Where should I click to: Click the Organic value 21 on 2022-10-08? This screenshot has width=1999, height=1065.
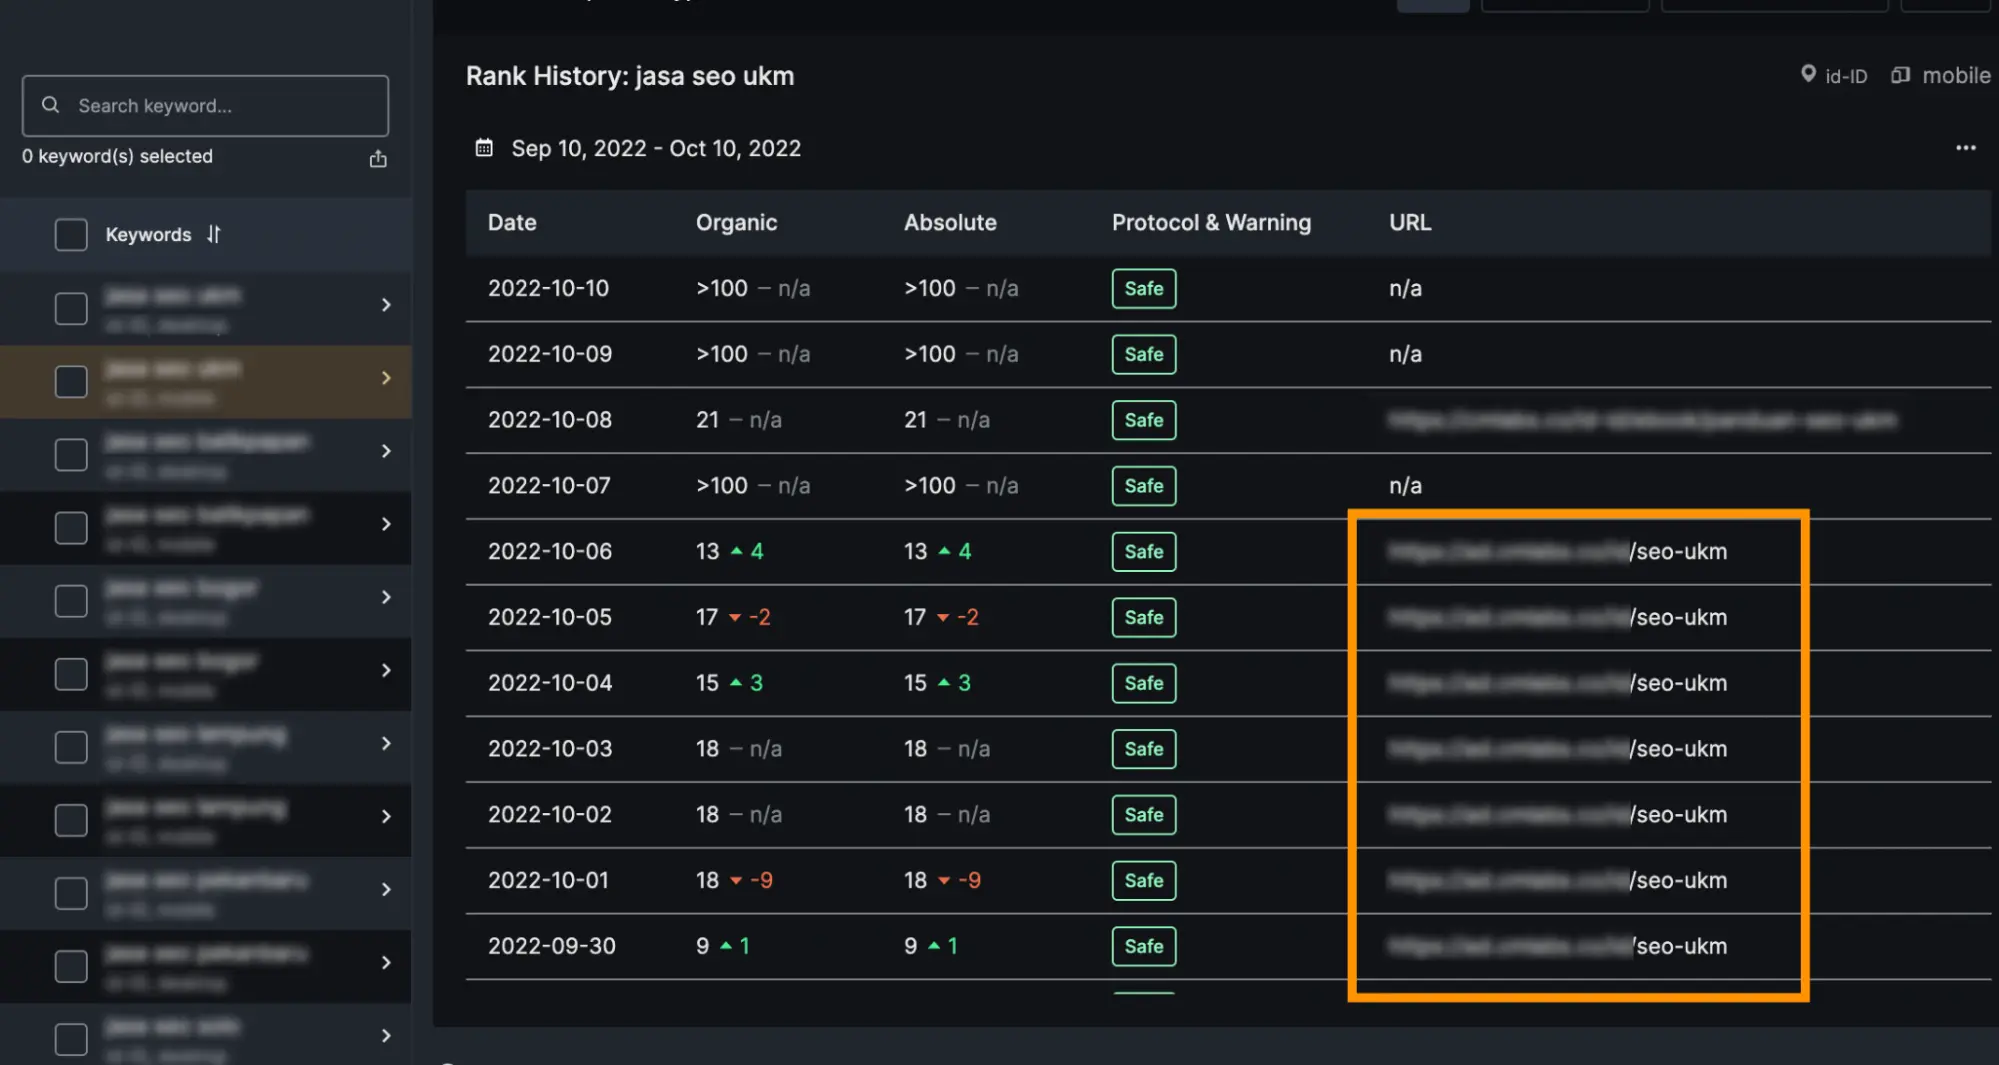point(707,420)
